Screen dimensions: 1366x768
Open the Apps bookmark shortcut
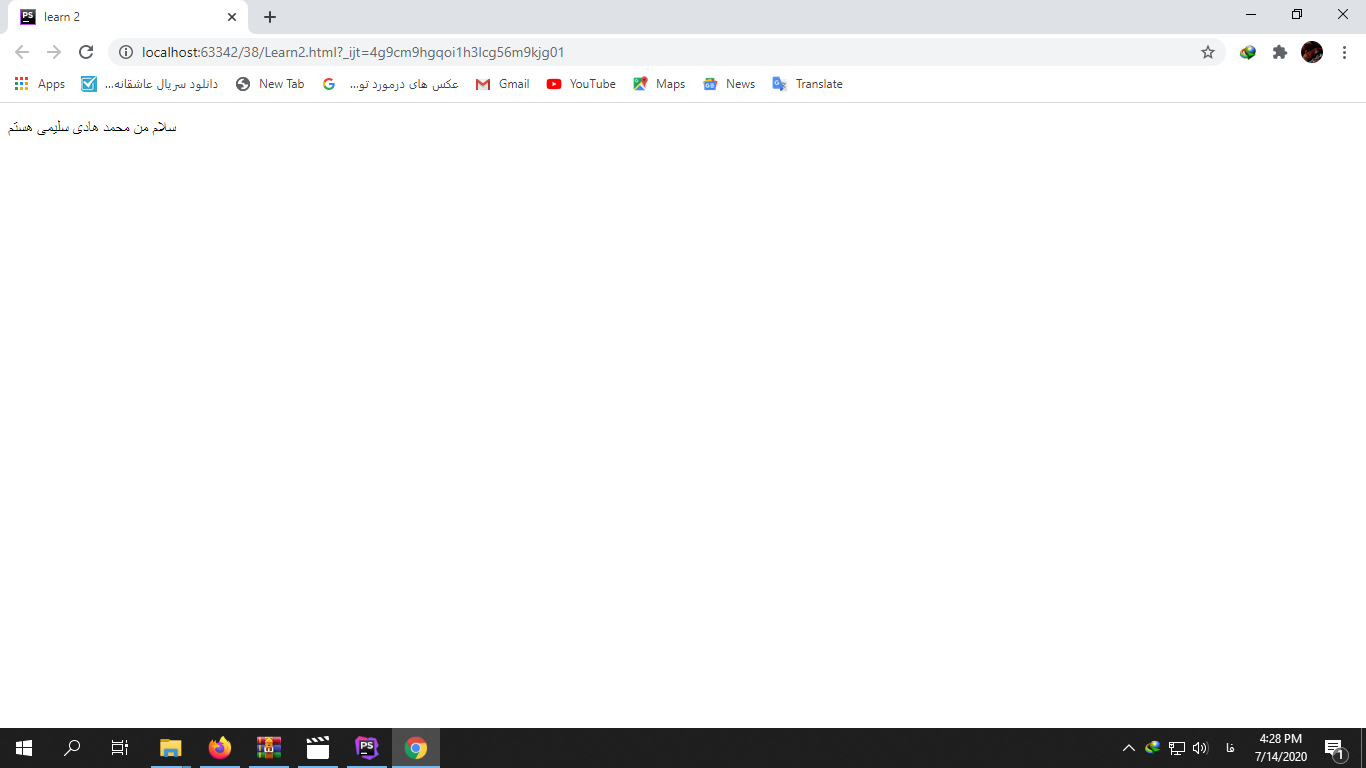(x=40, y=84)
